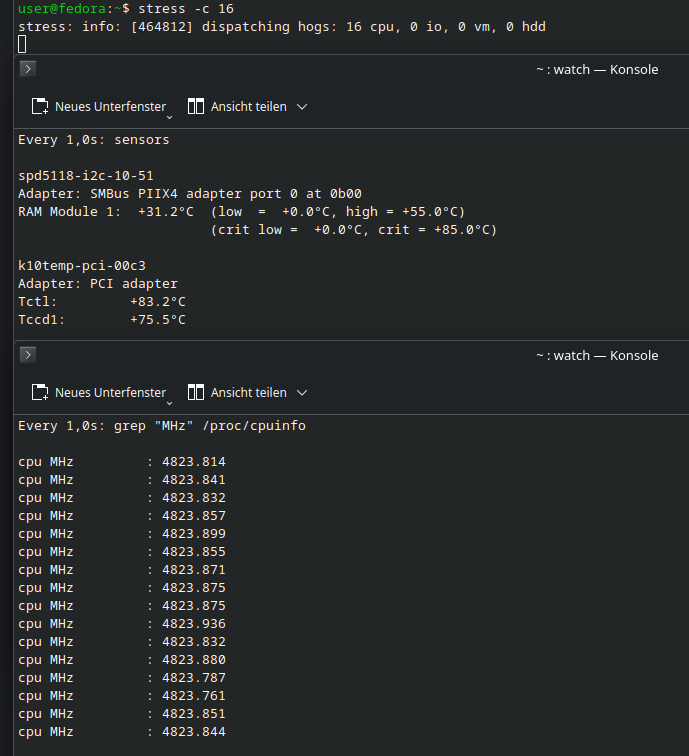Screen dimensions: 689x756
Task: Click the 'spd5118-i2c-10-51' chip name
Action: (86, 176)
